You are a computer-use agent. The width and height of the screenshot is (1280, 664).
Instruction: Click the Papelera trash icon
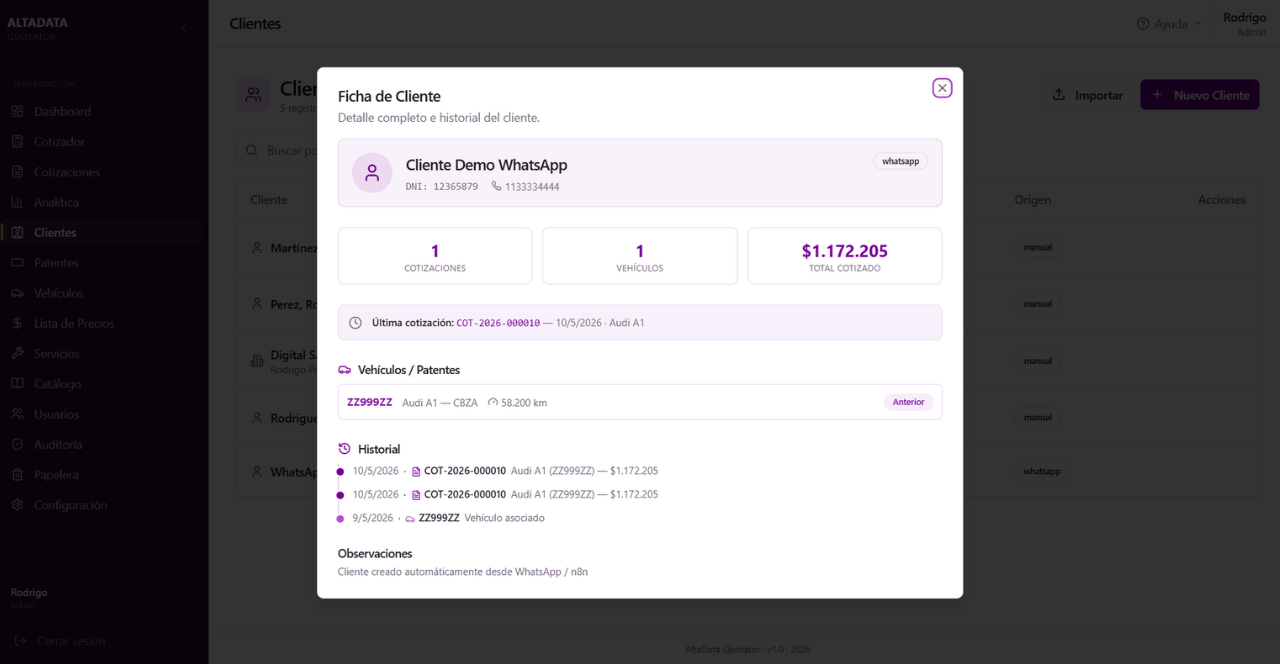[x=17, y=475]
